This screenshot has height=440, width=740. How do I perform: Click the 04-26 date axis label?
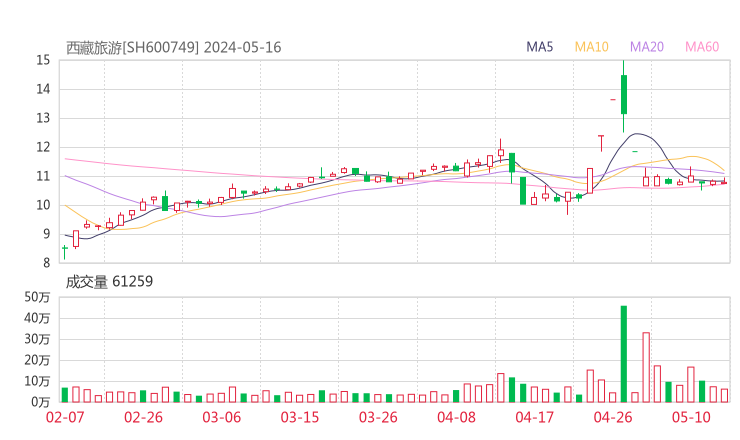point(613,417)
